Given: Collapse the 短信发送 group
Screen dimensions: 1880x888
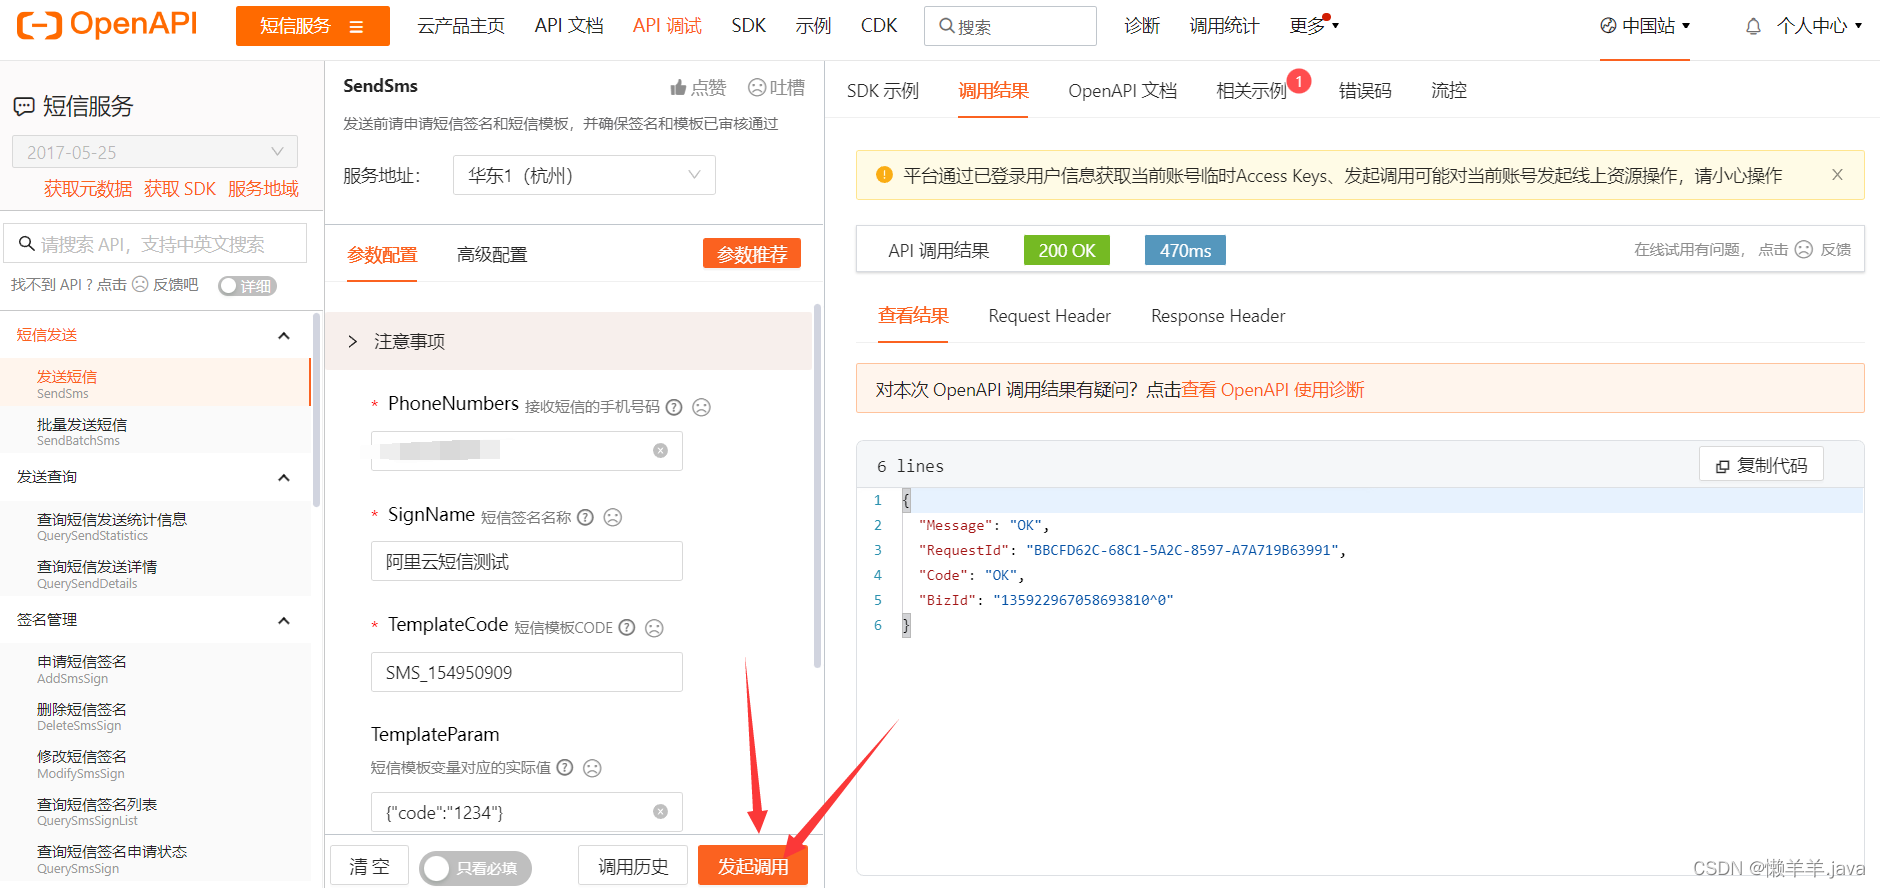Looking at the screenshot, I should point(284,335).
